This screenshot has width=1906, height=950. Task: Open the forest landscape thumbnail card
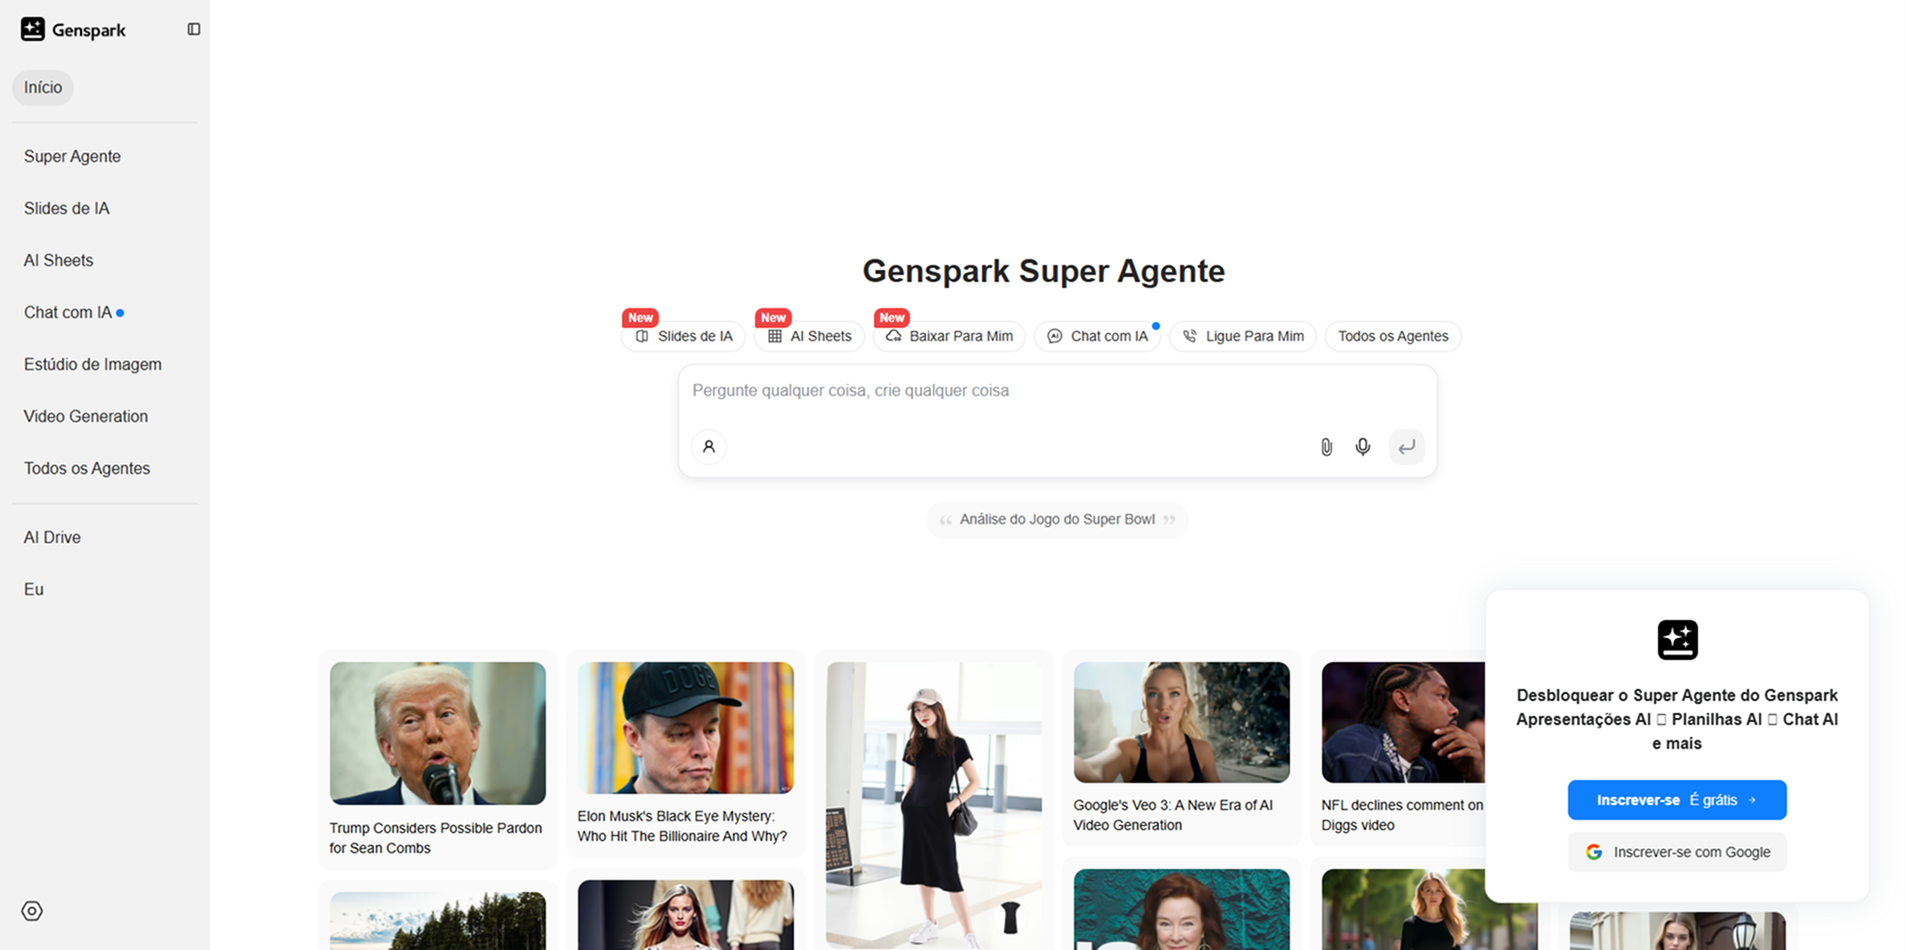tap(438, 921)
